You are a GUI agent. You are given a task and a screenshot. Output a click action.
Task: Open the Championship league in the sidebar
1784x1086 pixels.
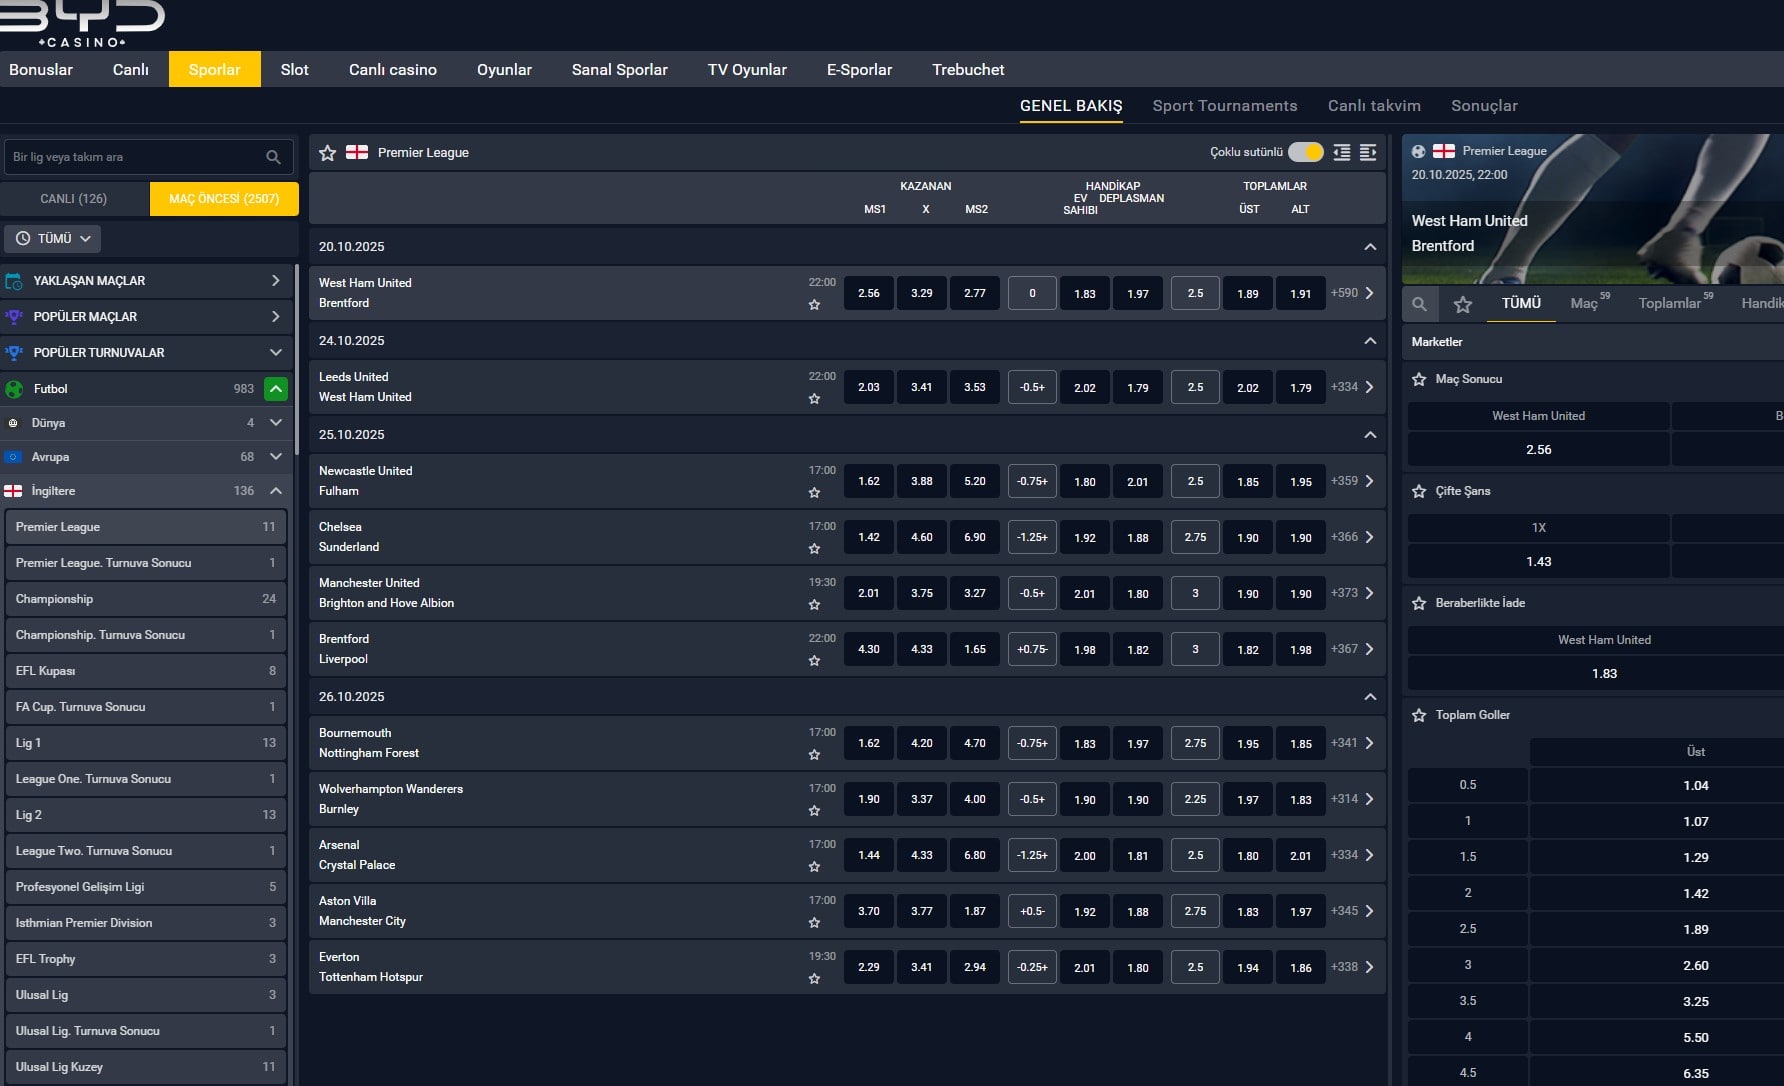click(145, 599)
